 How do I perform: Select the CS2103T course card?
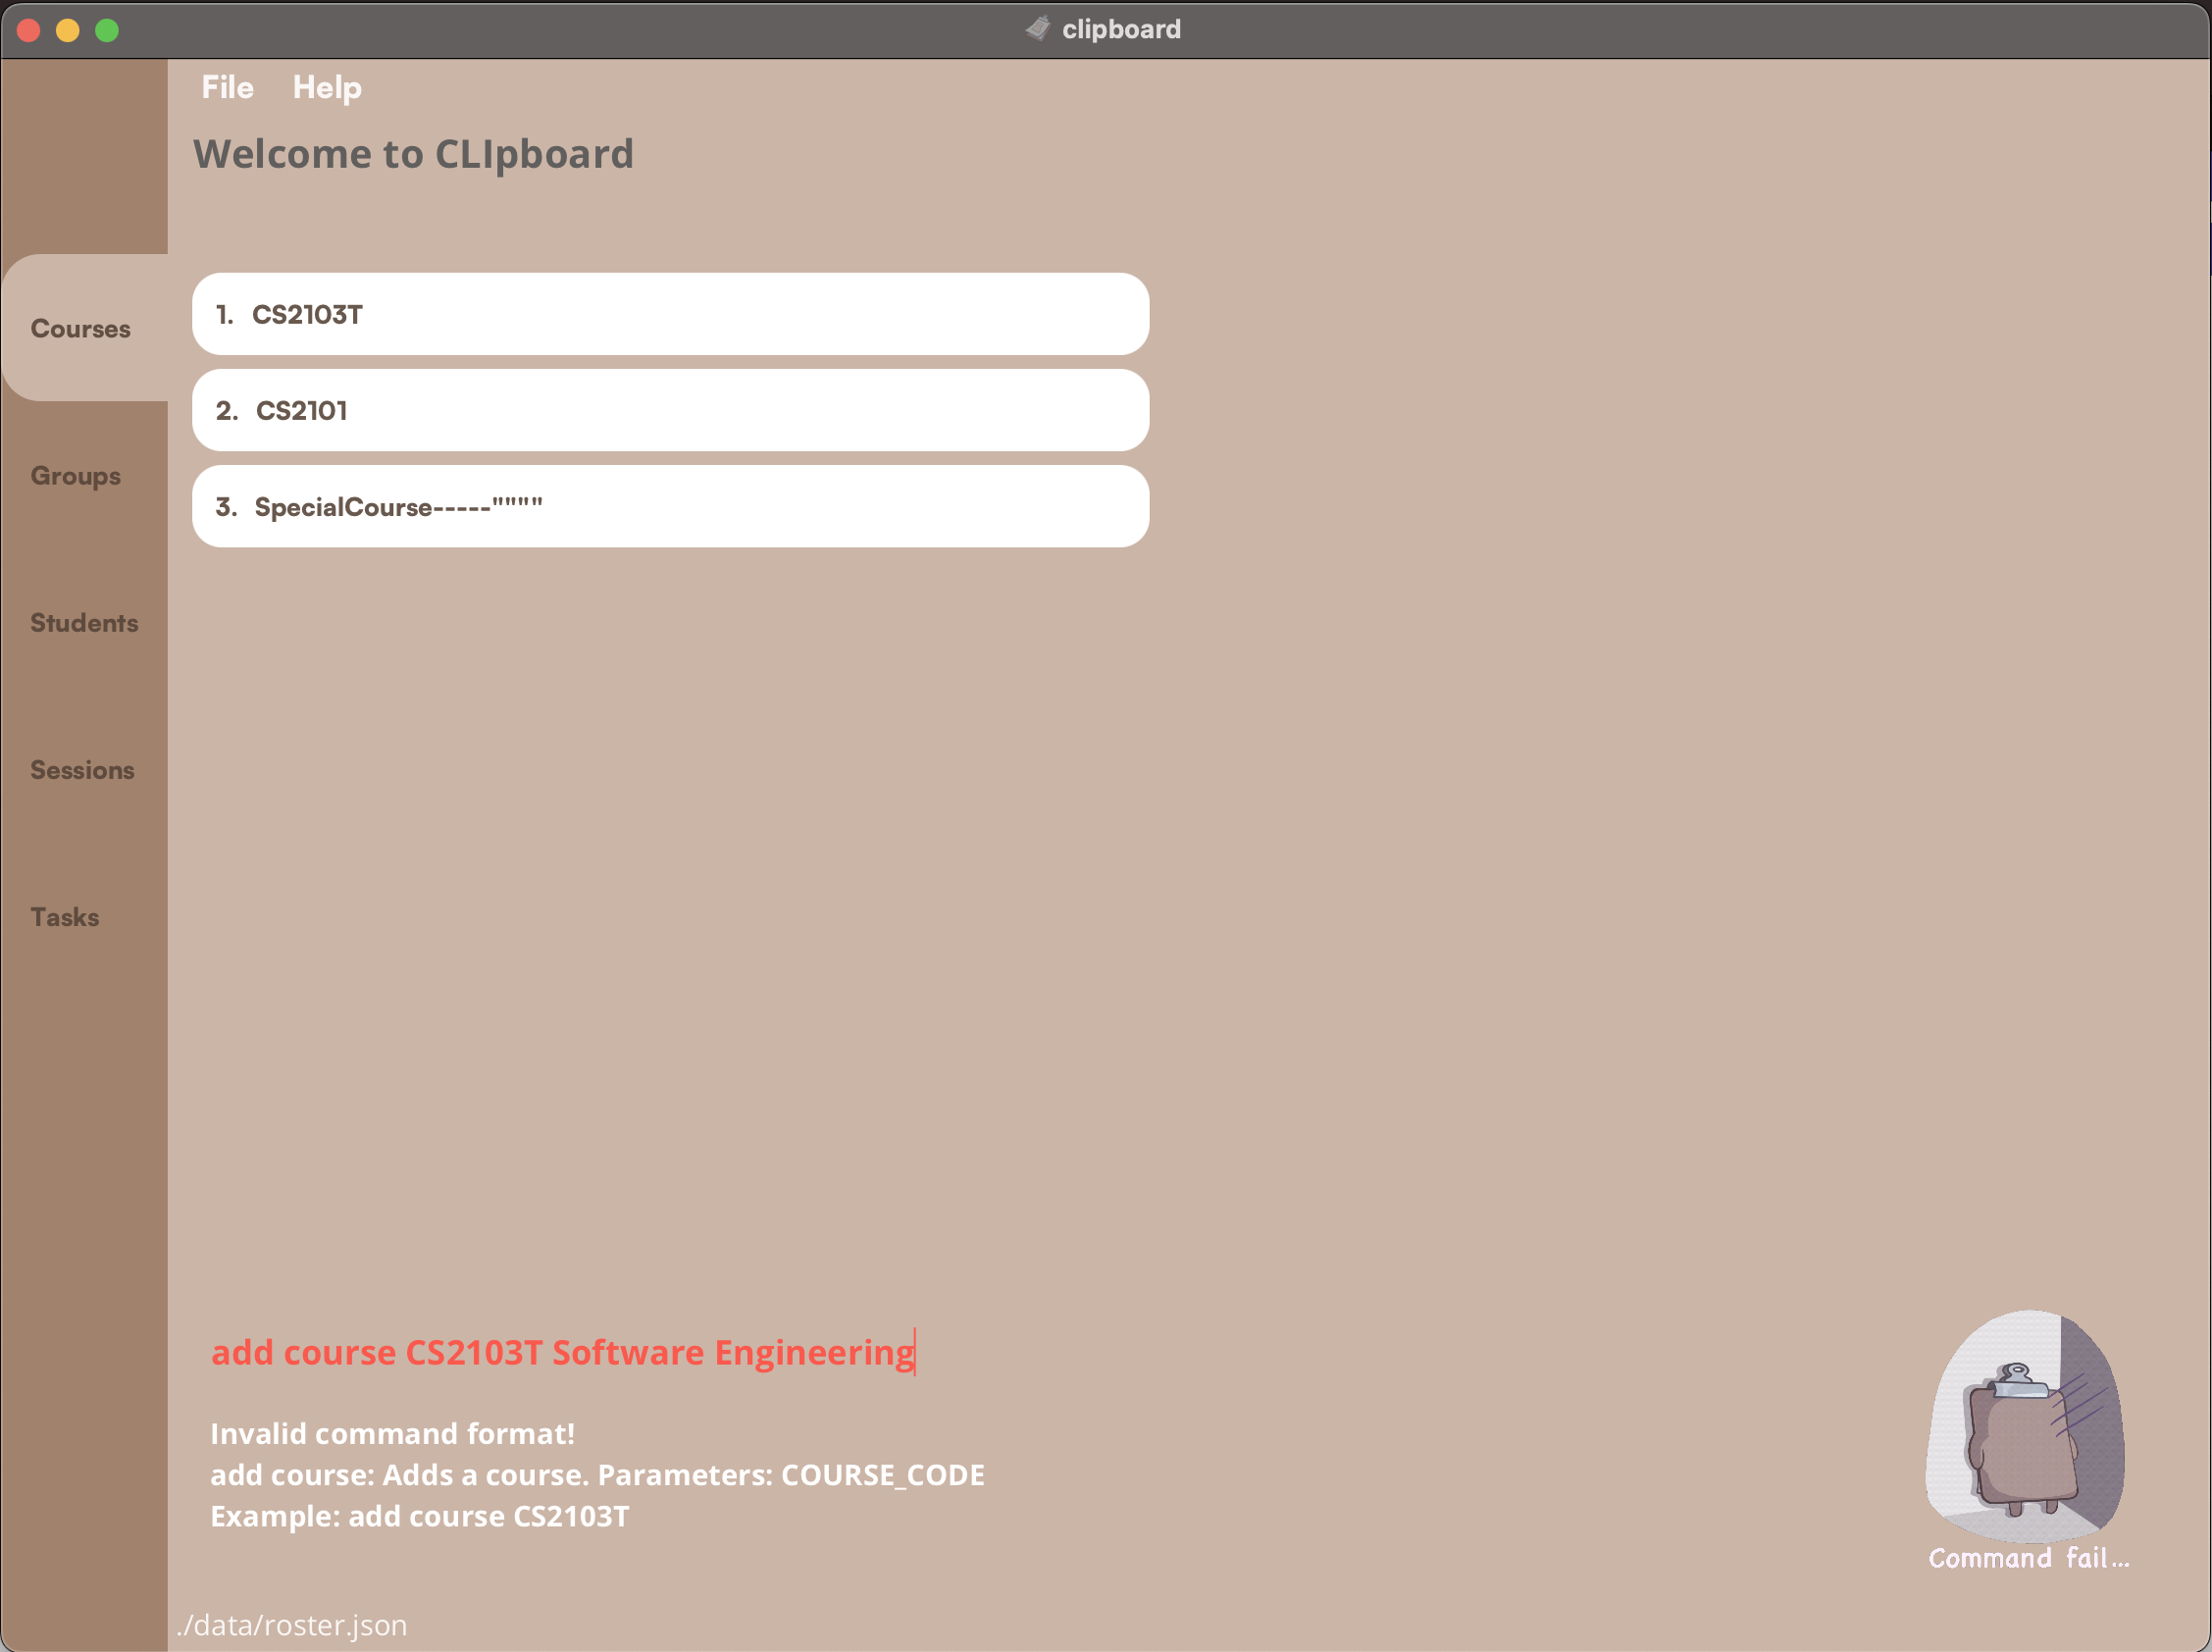click(x=670, y=314)
